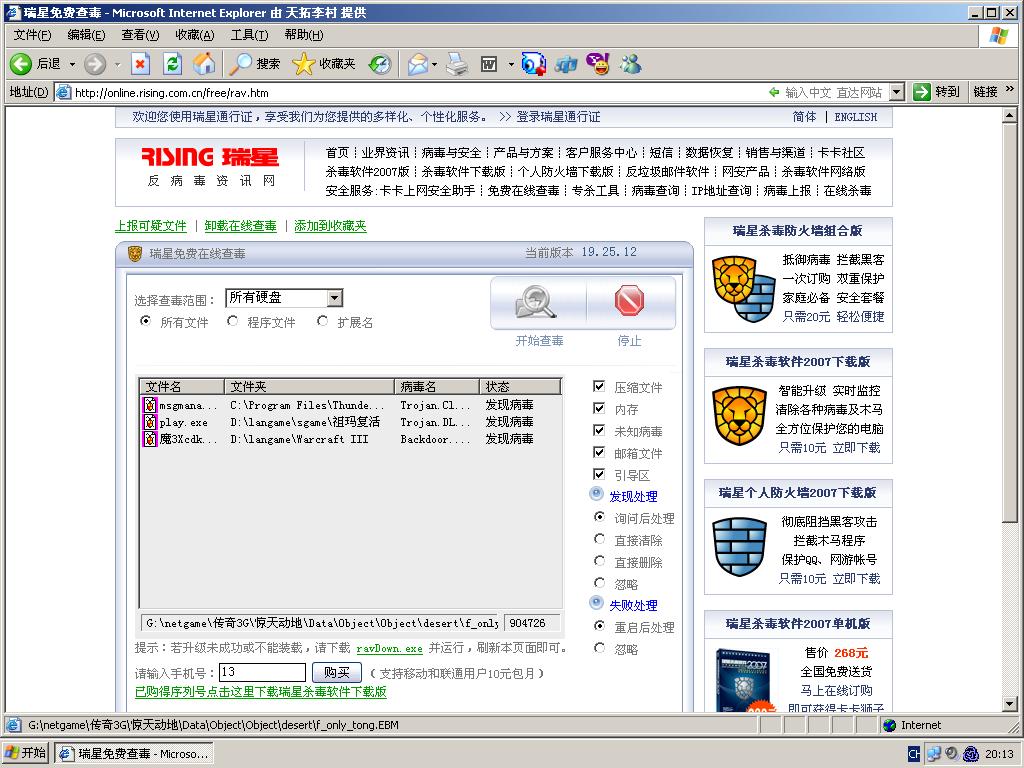The height and width of the screenshot is (768, 1024).
Task: Click the blue brick firewall shield image
Action: click(739, 547)
